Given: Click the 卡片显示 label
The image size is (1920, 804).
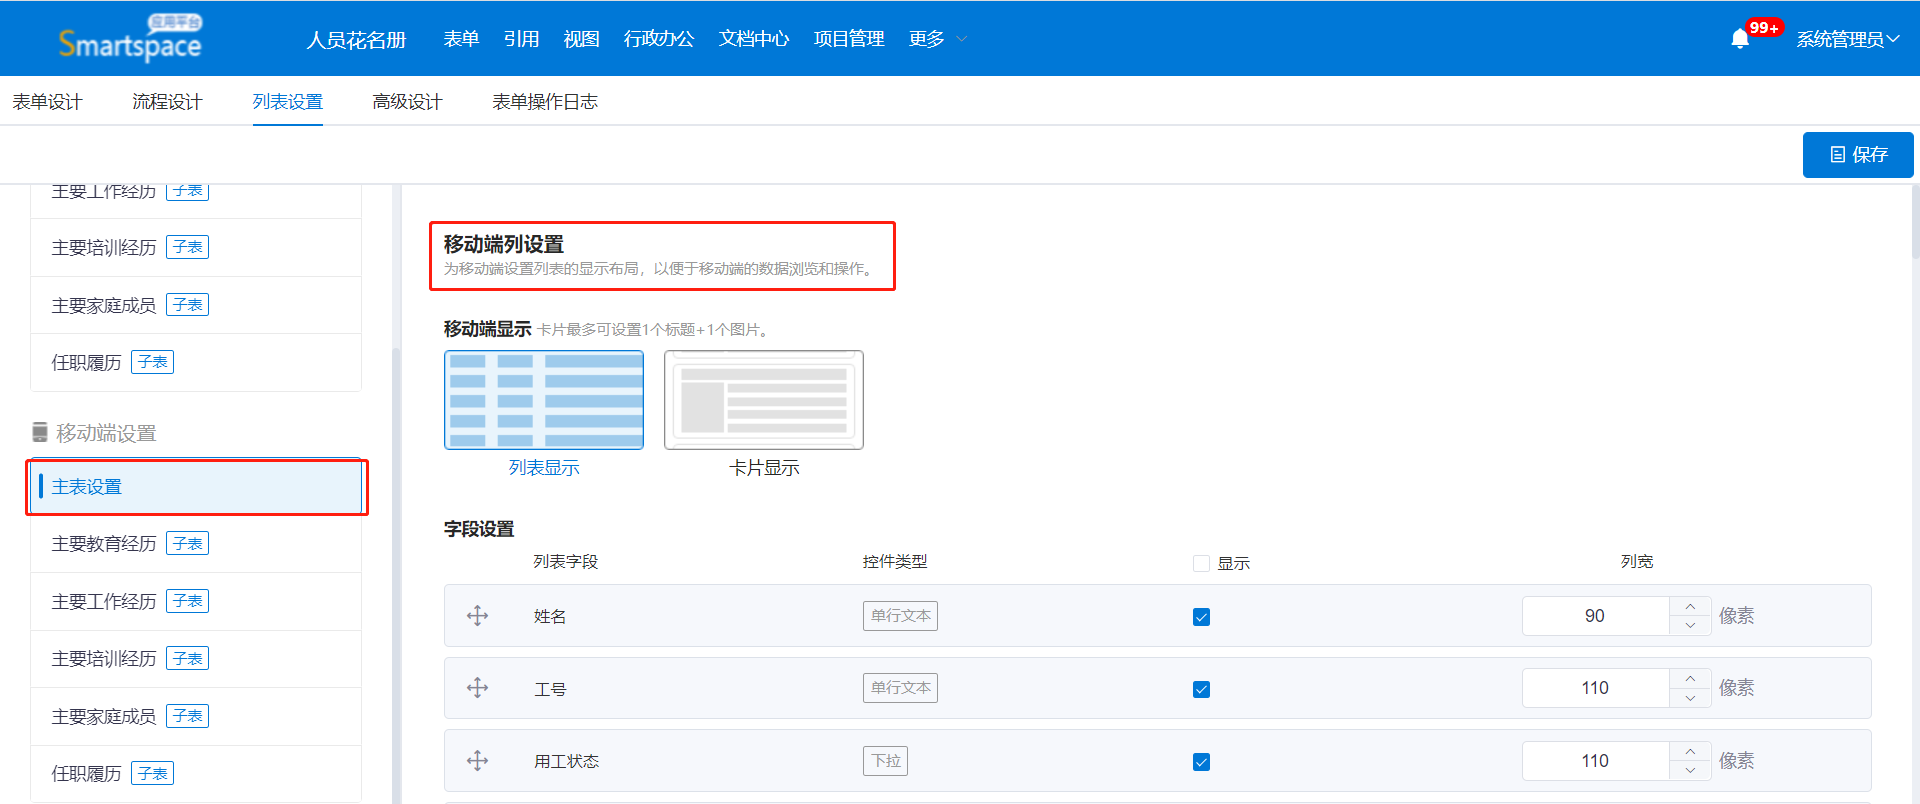Looking at the screenshot, I should point(764,468).
